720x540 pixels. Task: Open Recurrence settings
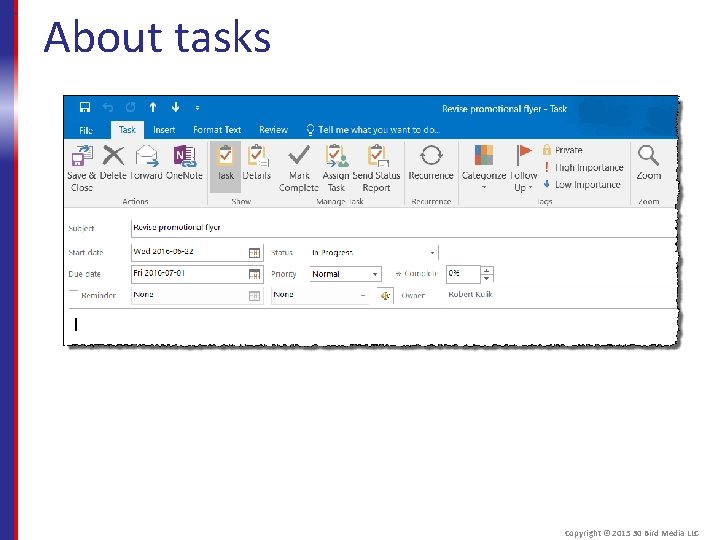(431, 162)
